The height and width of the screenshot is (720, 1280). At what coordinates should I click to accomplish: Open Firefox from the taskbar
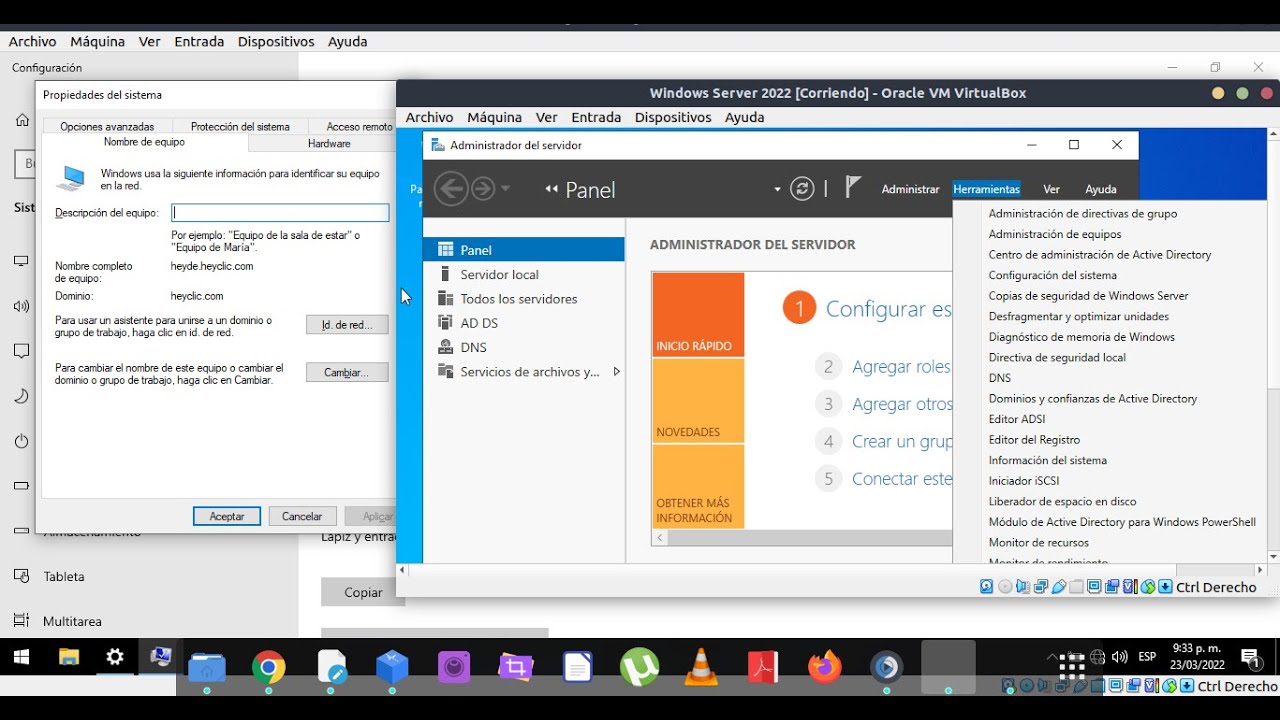coord(825,666)
